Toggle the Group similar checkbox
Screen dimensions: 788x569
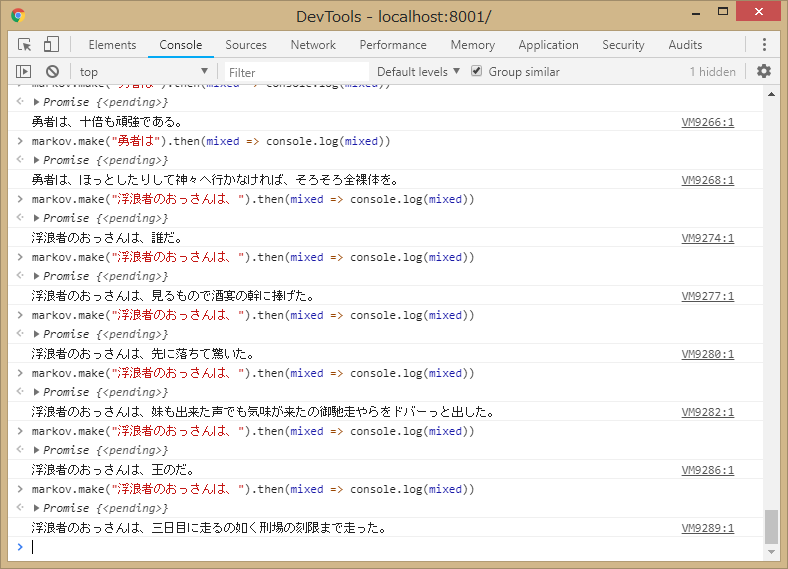pos(477,72)
